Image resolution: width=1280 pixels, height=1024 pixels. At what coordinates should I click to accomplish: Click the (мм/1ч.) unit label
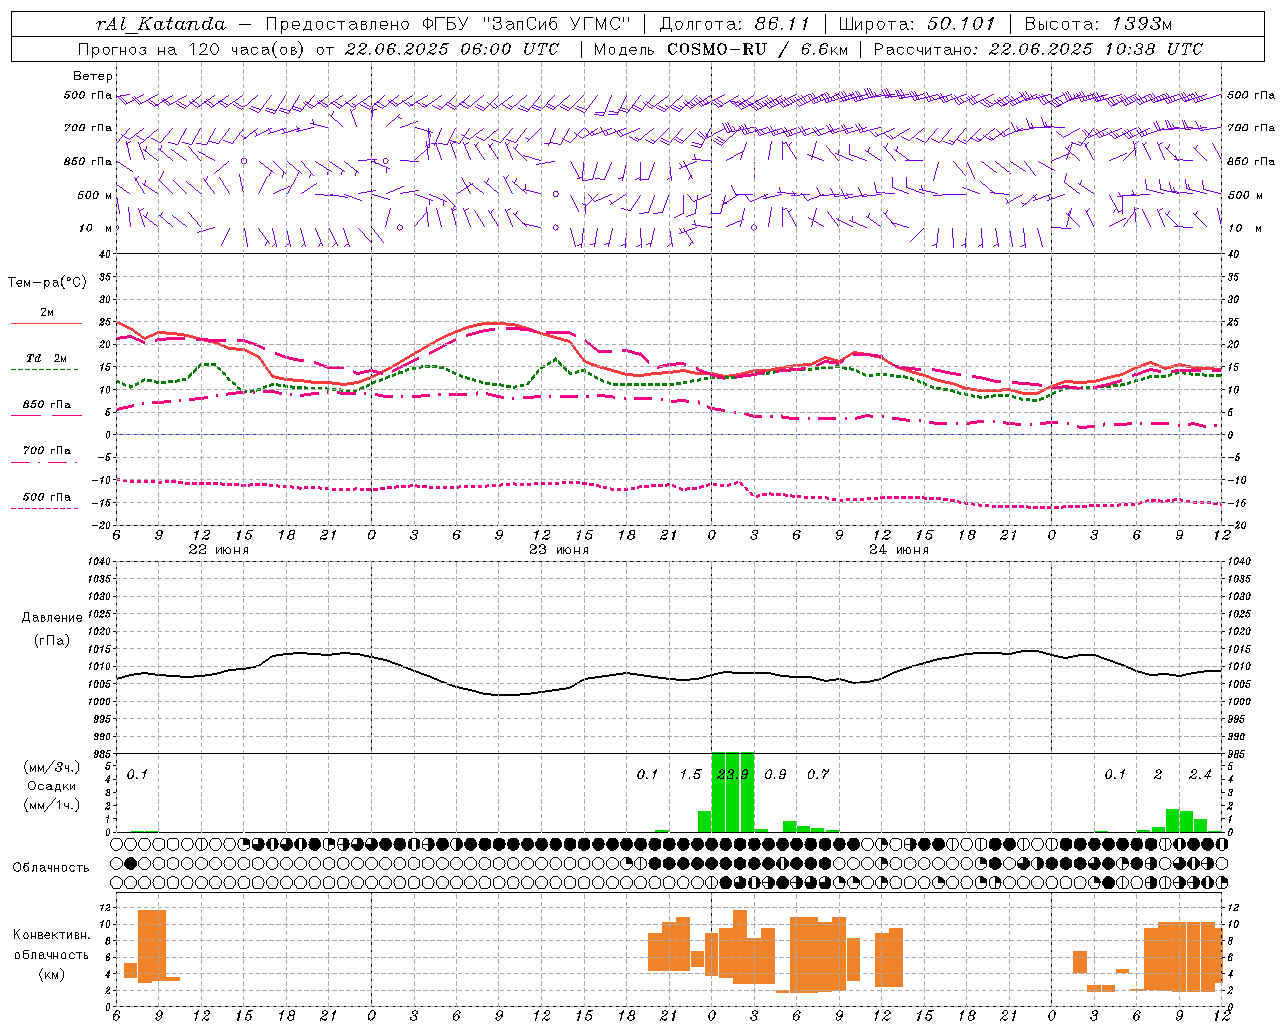point(52,805)
